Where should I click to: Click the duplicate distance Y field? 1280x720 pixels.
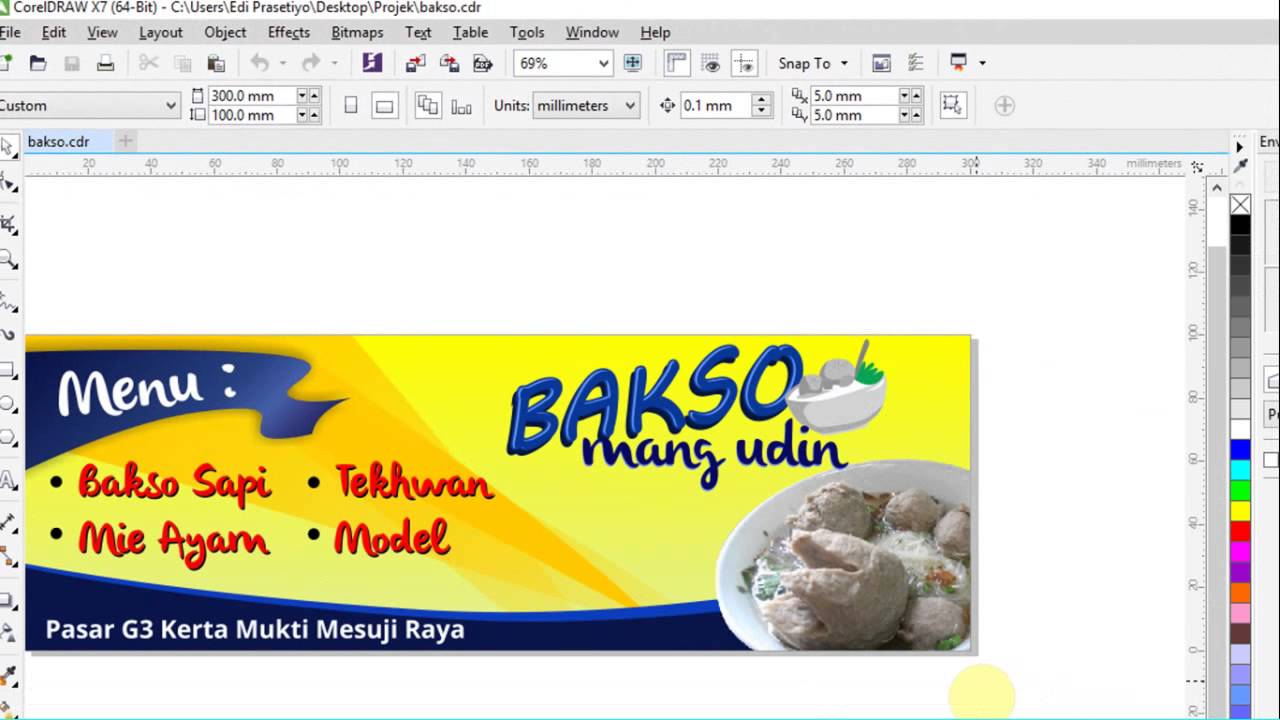coord(854,115)
